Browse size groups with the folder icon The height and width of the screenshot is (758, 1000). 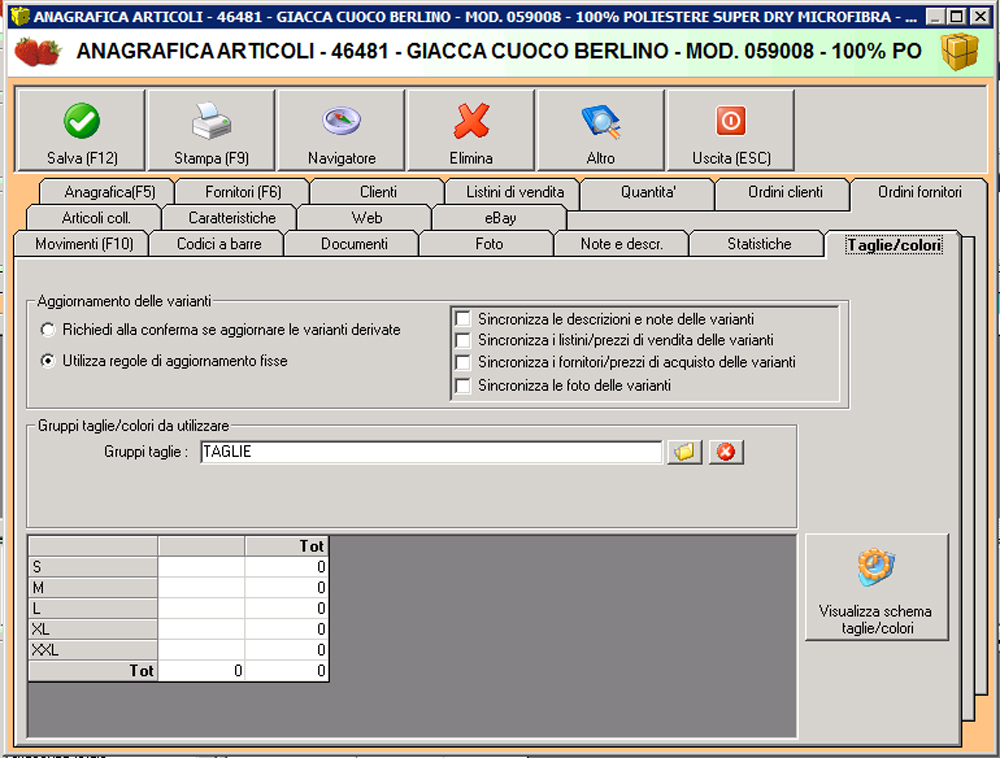click(x=684, y=452)
